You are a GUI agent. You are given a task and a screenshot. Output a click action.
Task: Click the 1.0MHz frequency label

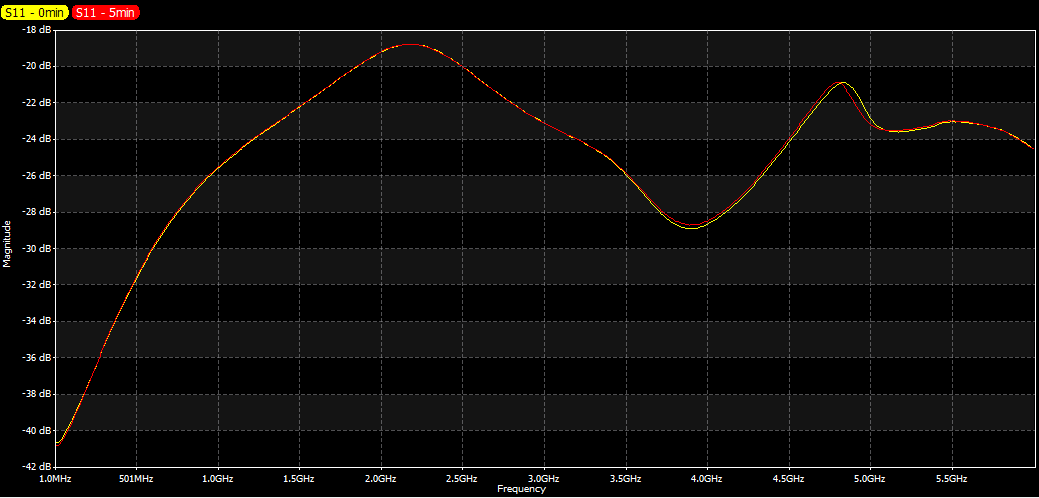coord(54,478)
